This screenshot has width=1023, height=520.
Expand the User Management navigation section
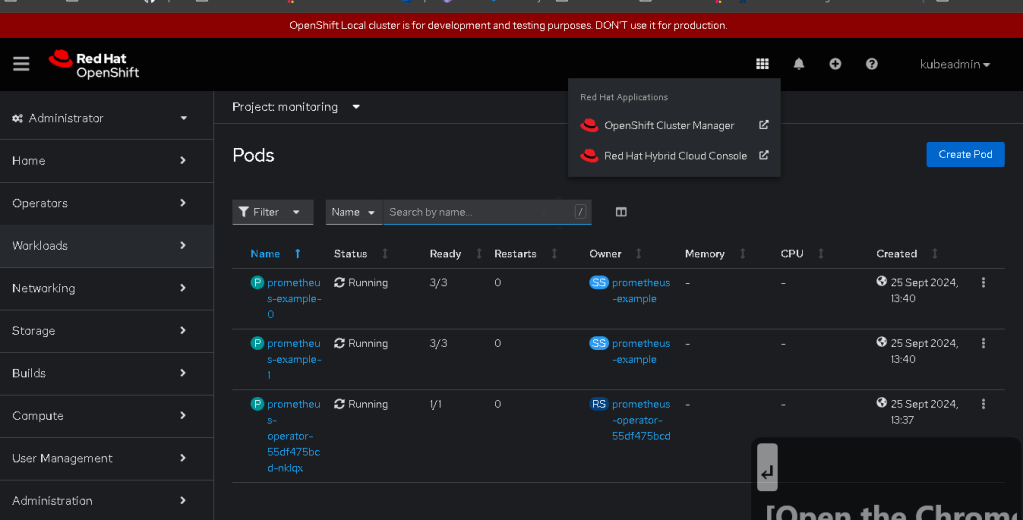[106, 458]
